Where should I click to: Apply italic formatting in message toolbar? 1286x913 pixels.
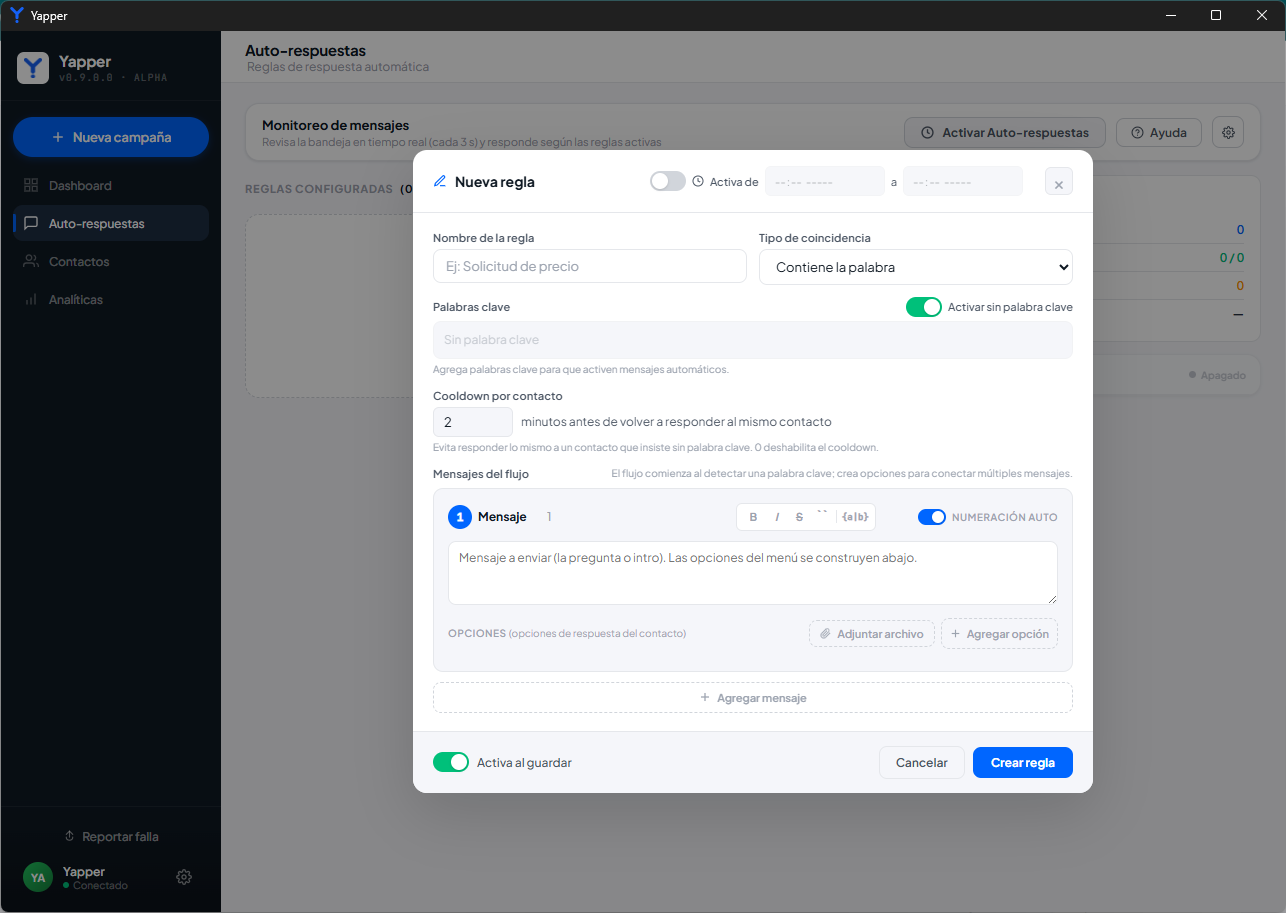pyautogui.click(x=777, y=517)
